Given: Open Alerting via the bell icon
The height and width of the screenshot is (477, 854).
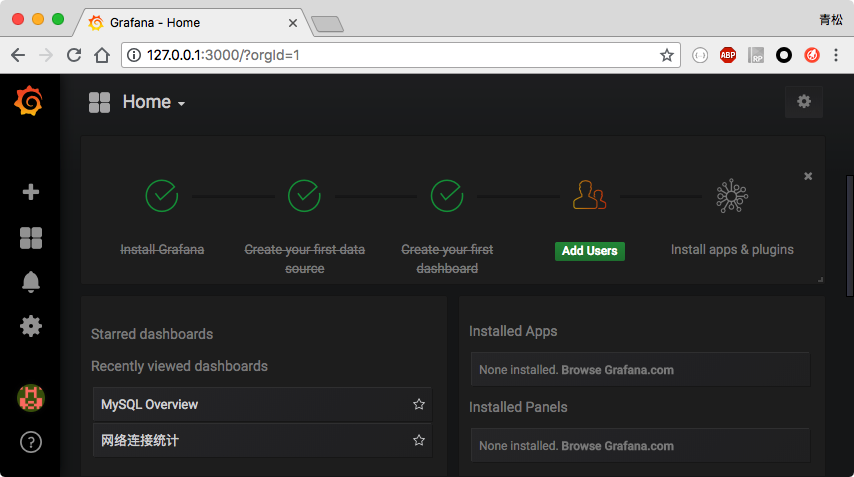Looking at the screenshot, I should 30,282.
